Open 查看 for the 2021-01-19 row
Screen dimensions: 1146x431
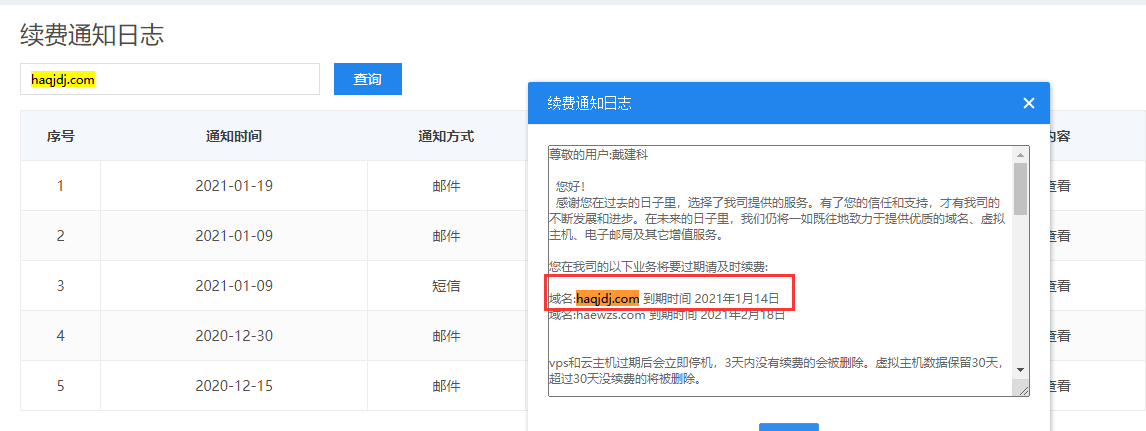point(1058,186)
